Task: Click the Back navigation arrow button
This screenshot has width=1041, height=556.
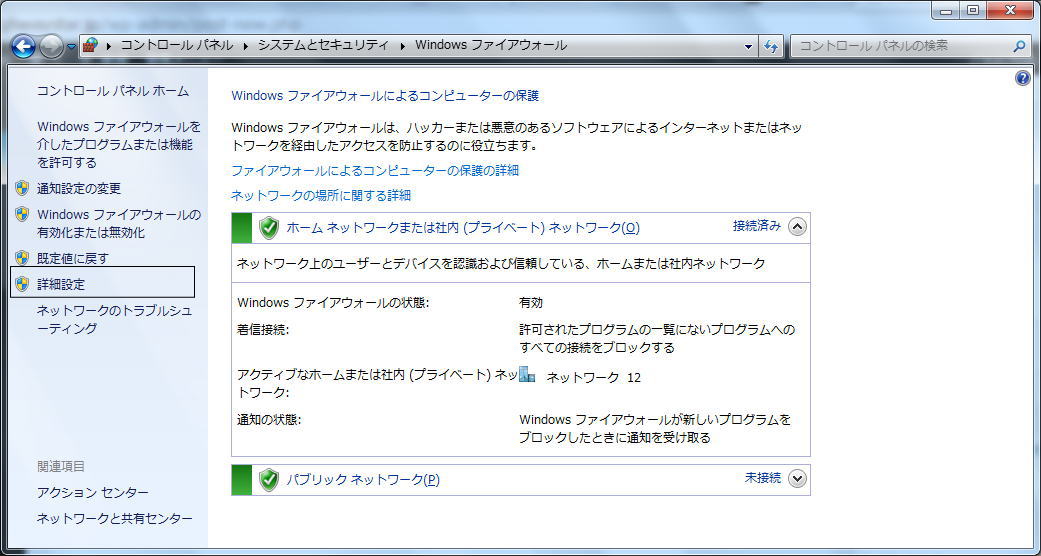Action: 23,46
